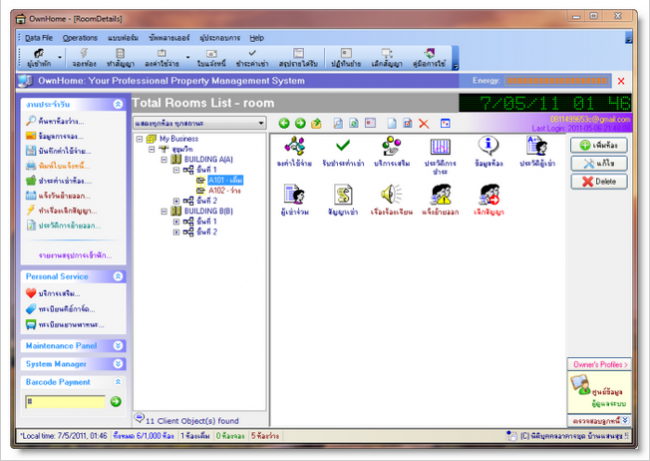Screen dimensions: 650x461
Task: Expand the System Manager section
Action: [118, 364]
